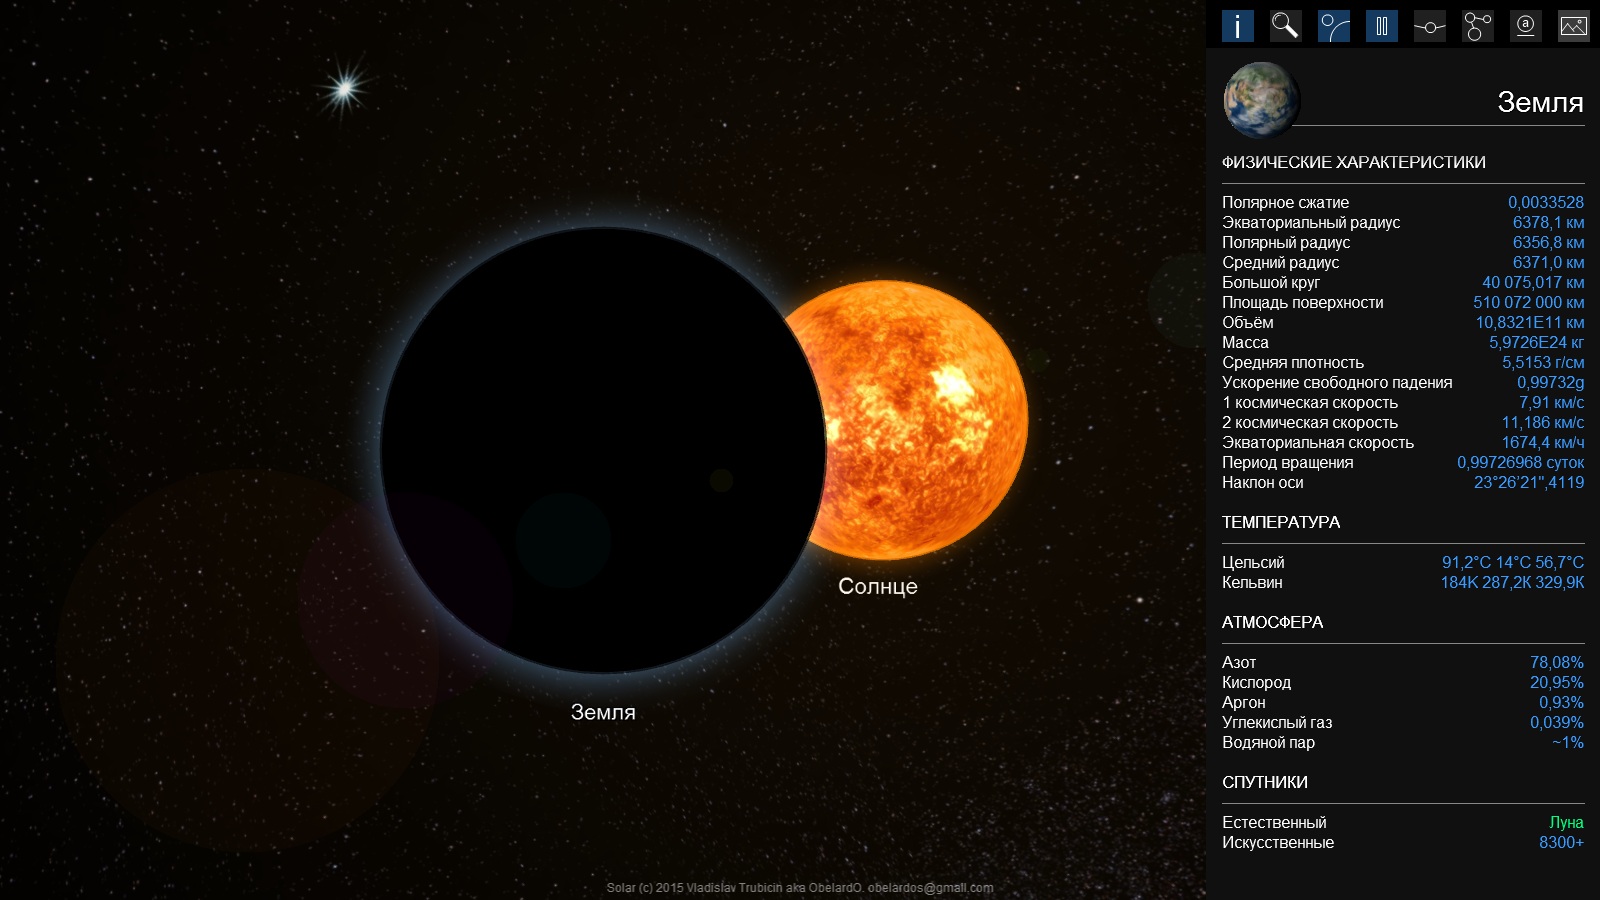Screen dimensions: 1600x900
Task: Click the 2 космическая скорость value 11,186 км/с
Action: click(1542, 422)
